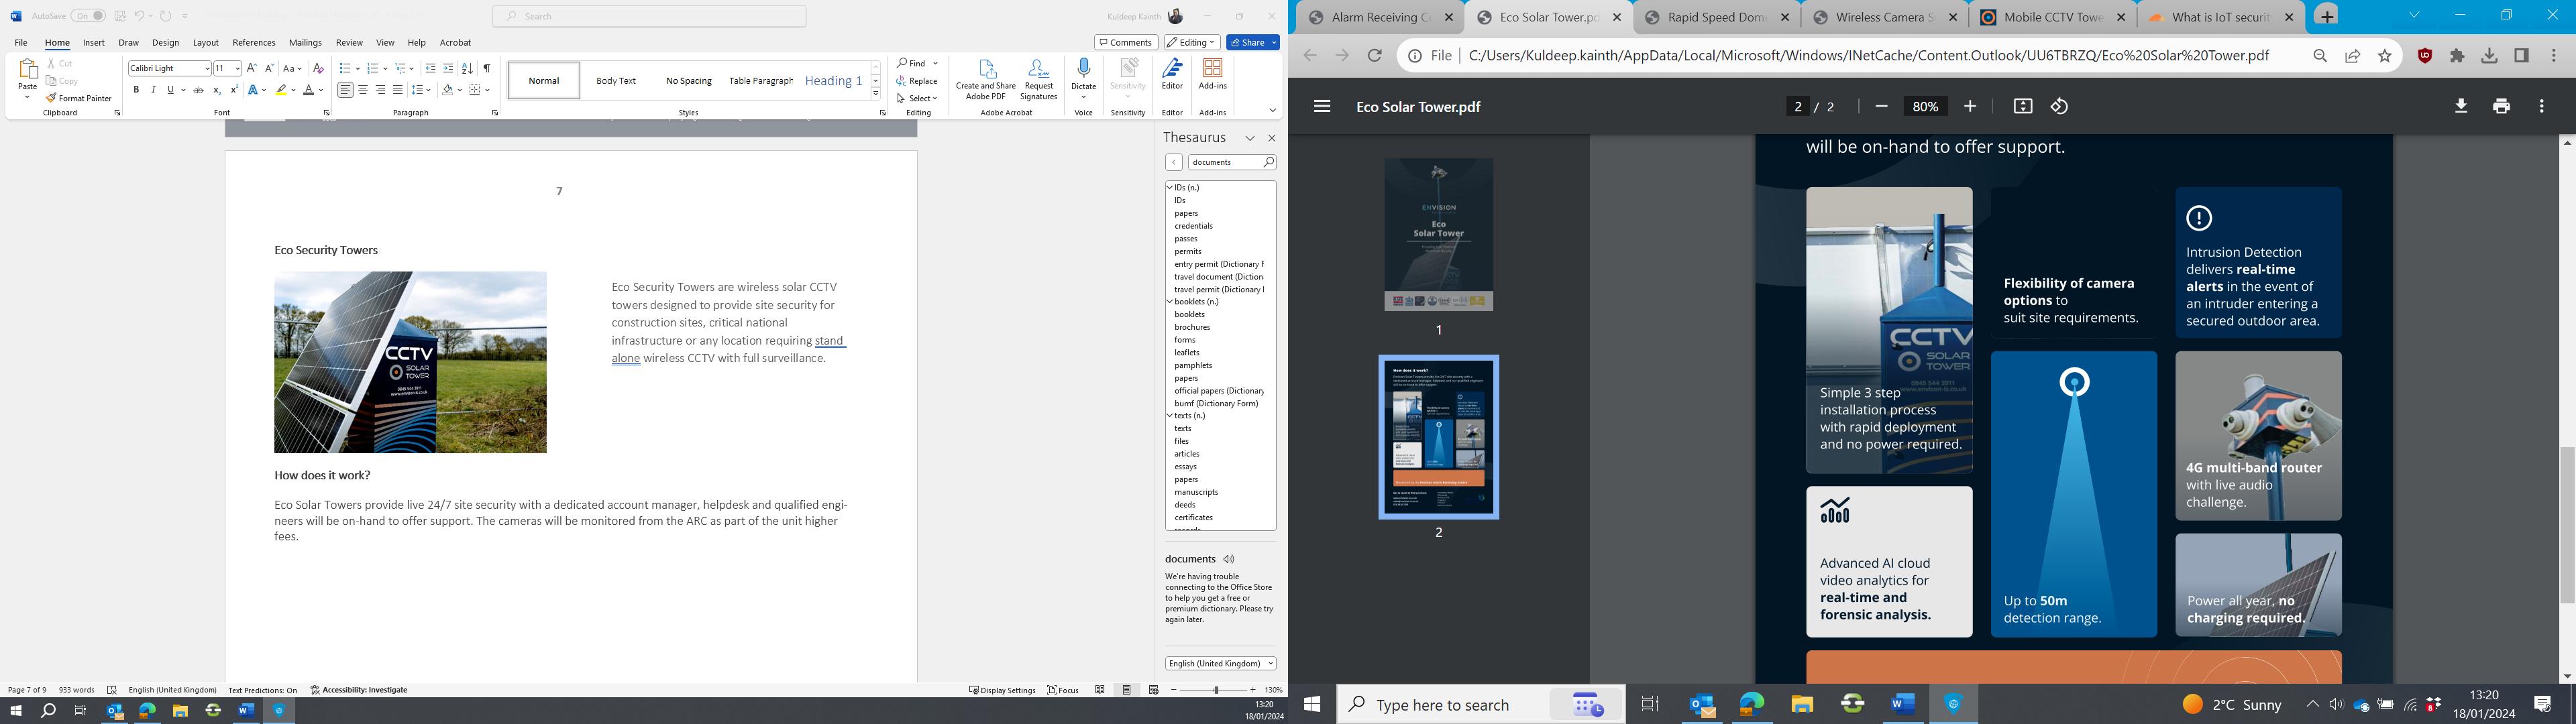Download the Eco Solar Tower PDF

(2461, 106)
